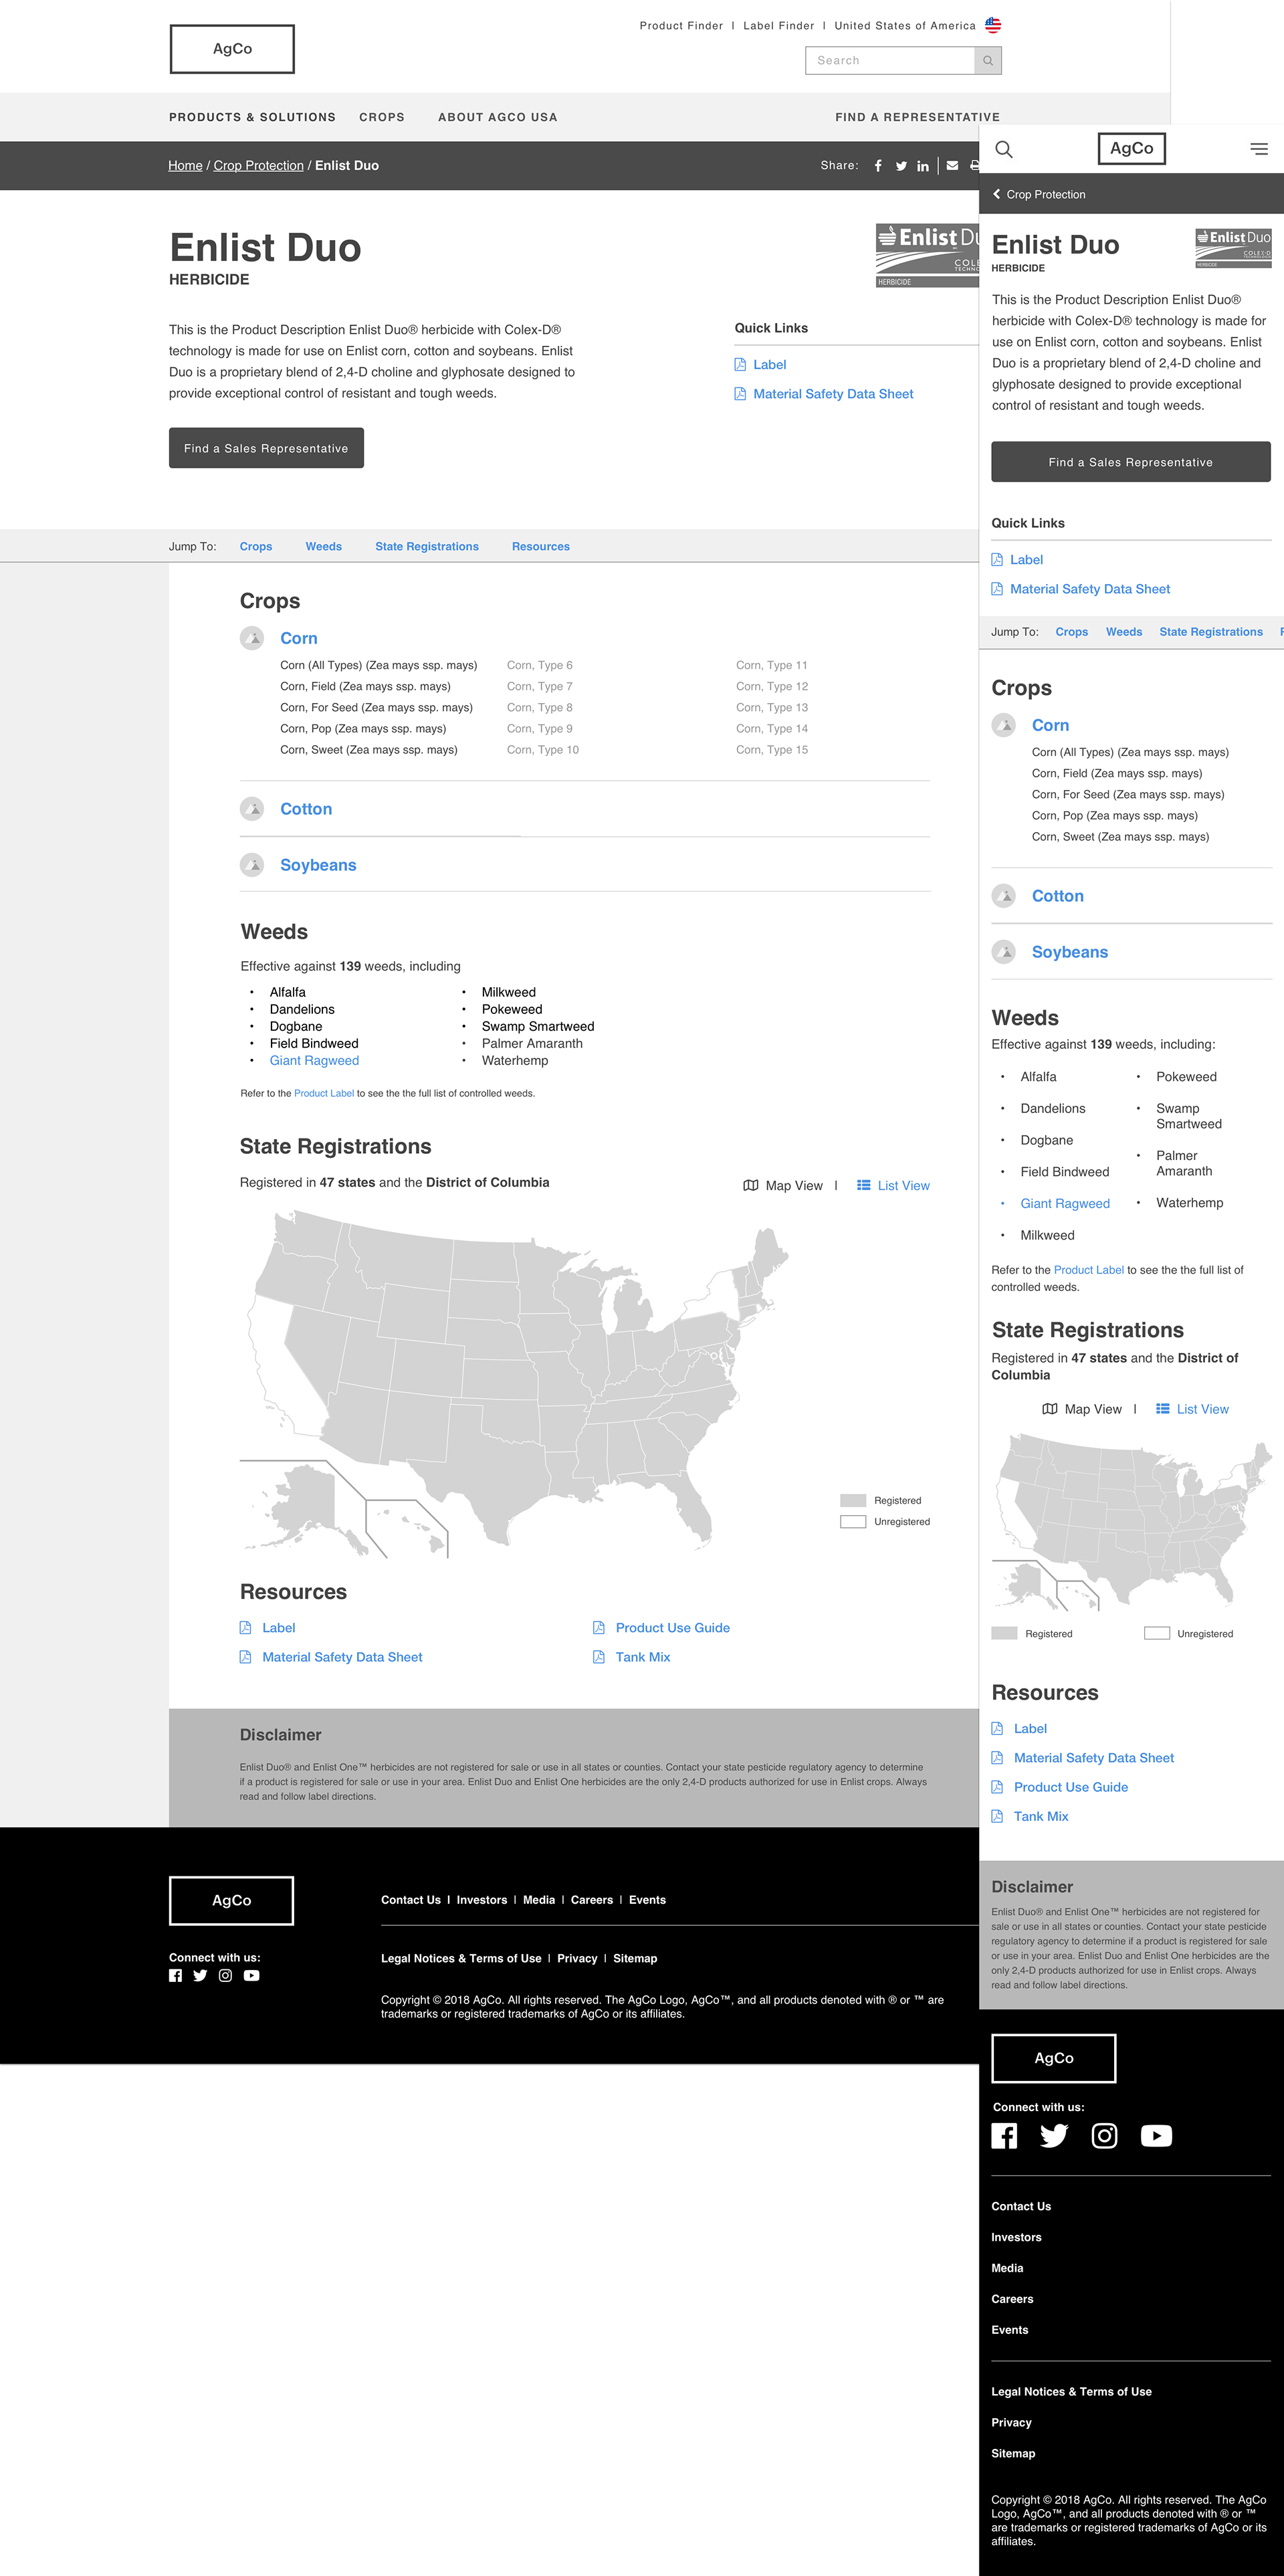The width and height of the screenshot is (1284, 2576).
Task: Click the desktop AgCo header logo
Action: (x=232, y=49)
